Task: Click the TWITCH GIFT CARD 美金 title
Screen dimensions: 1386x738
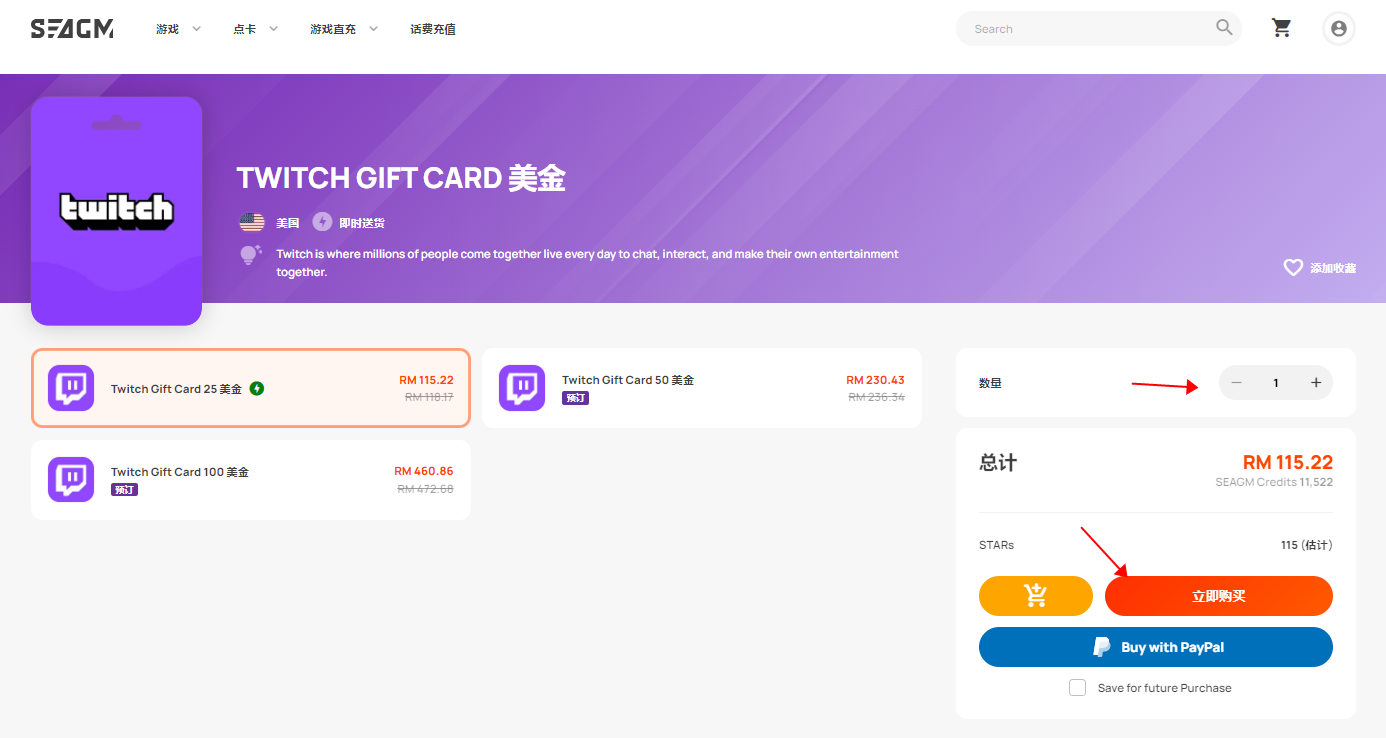Action: 401,179
